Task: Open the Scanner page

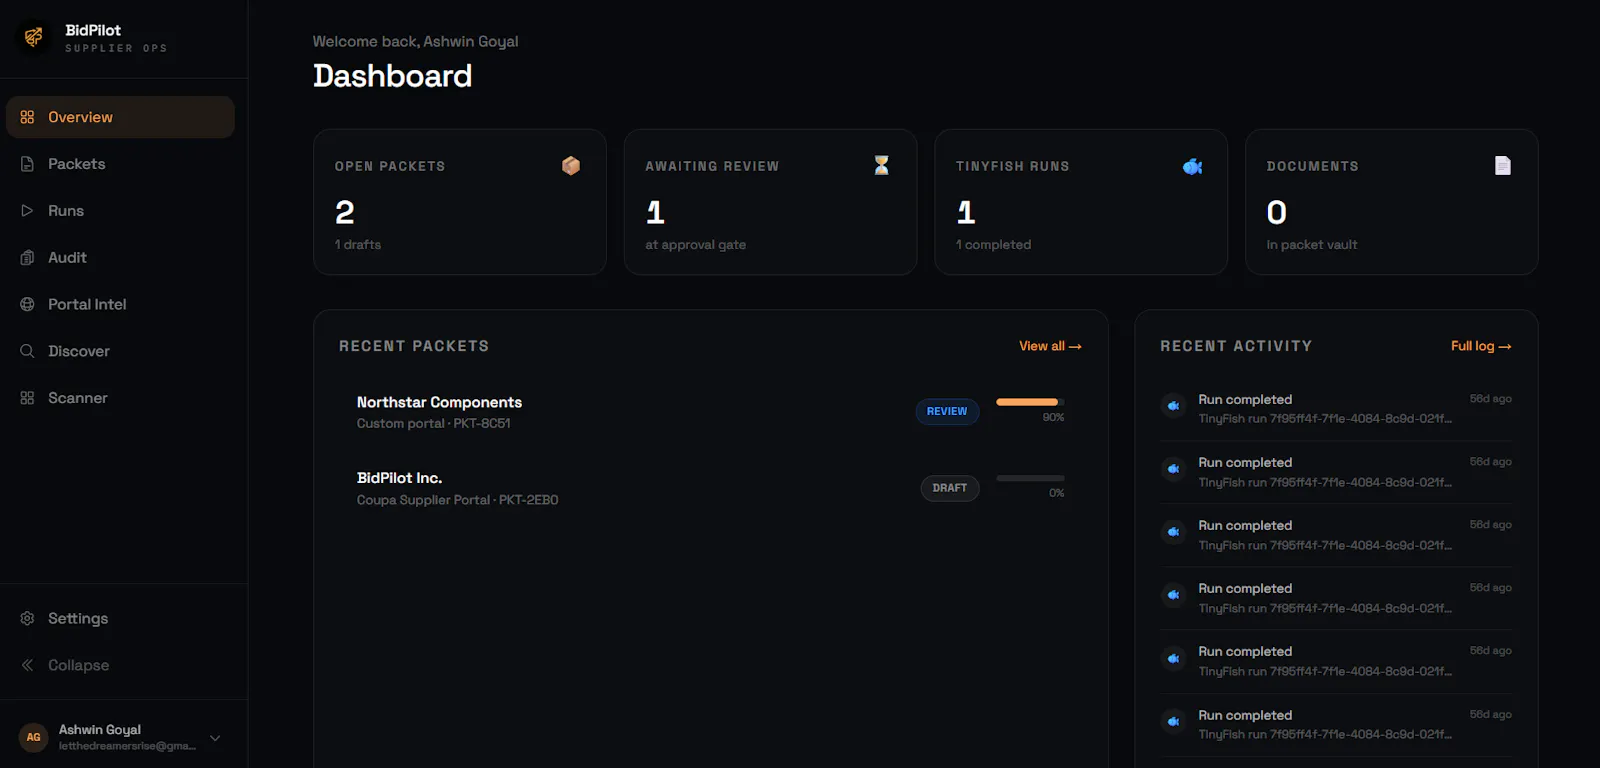Action: click(120, 398)
